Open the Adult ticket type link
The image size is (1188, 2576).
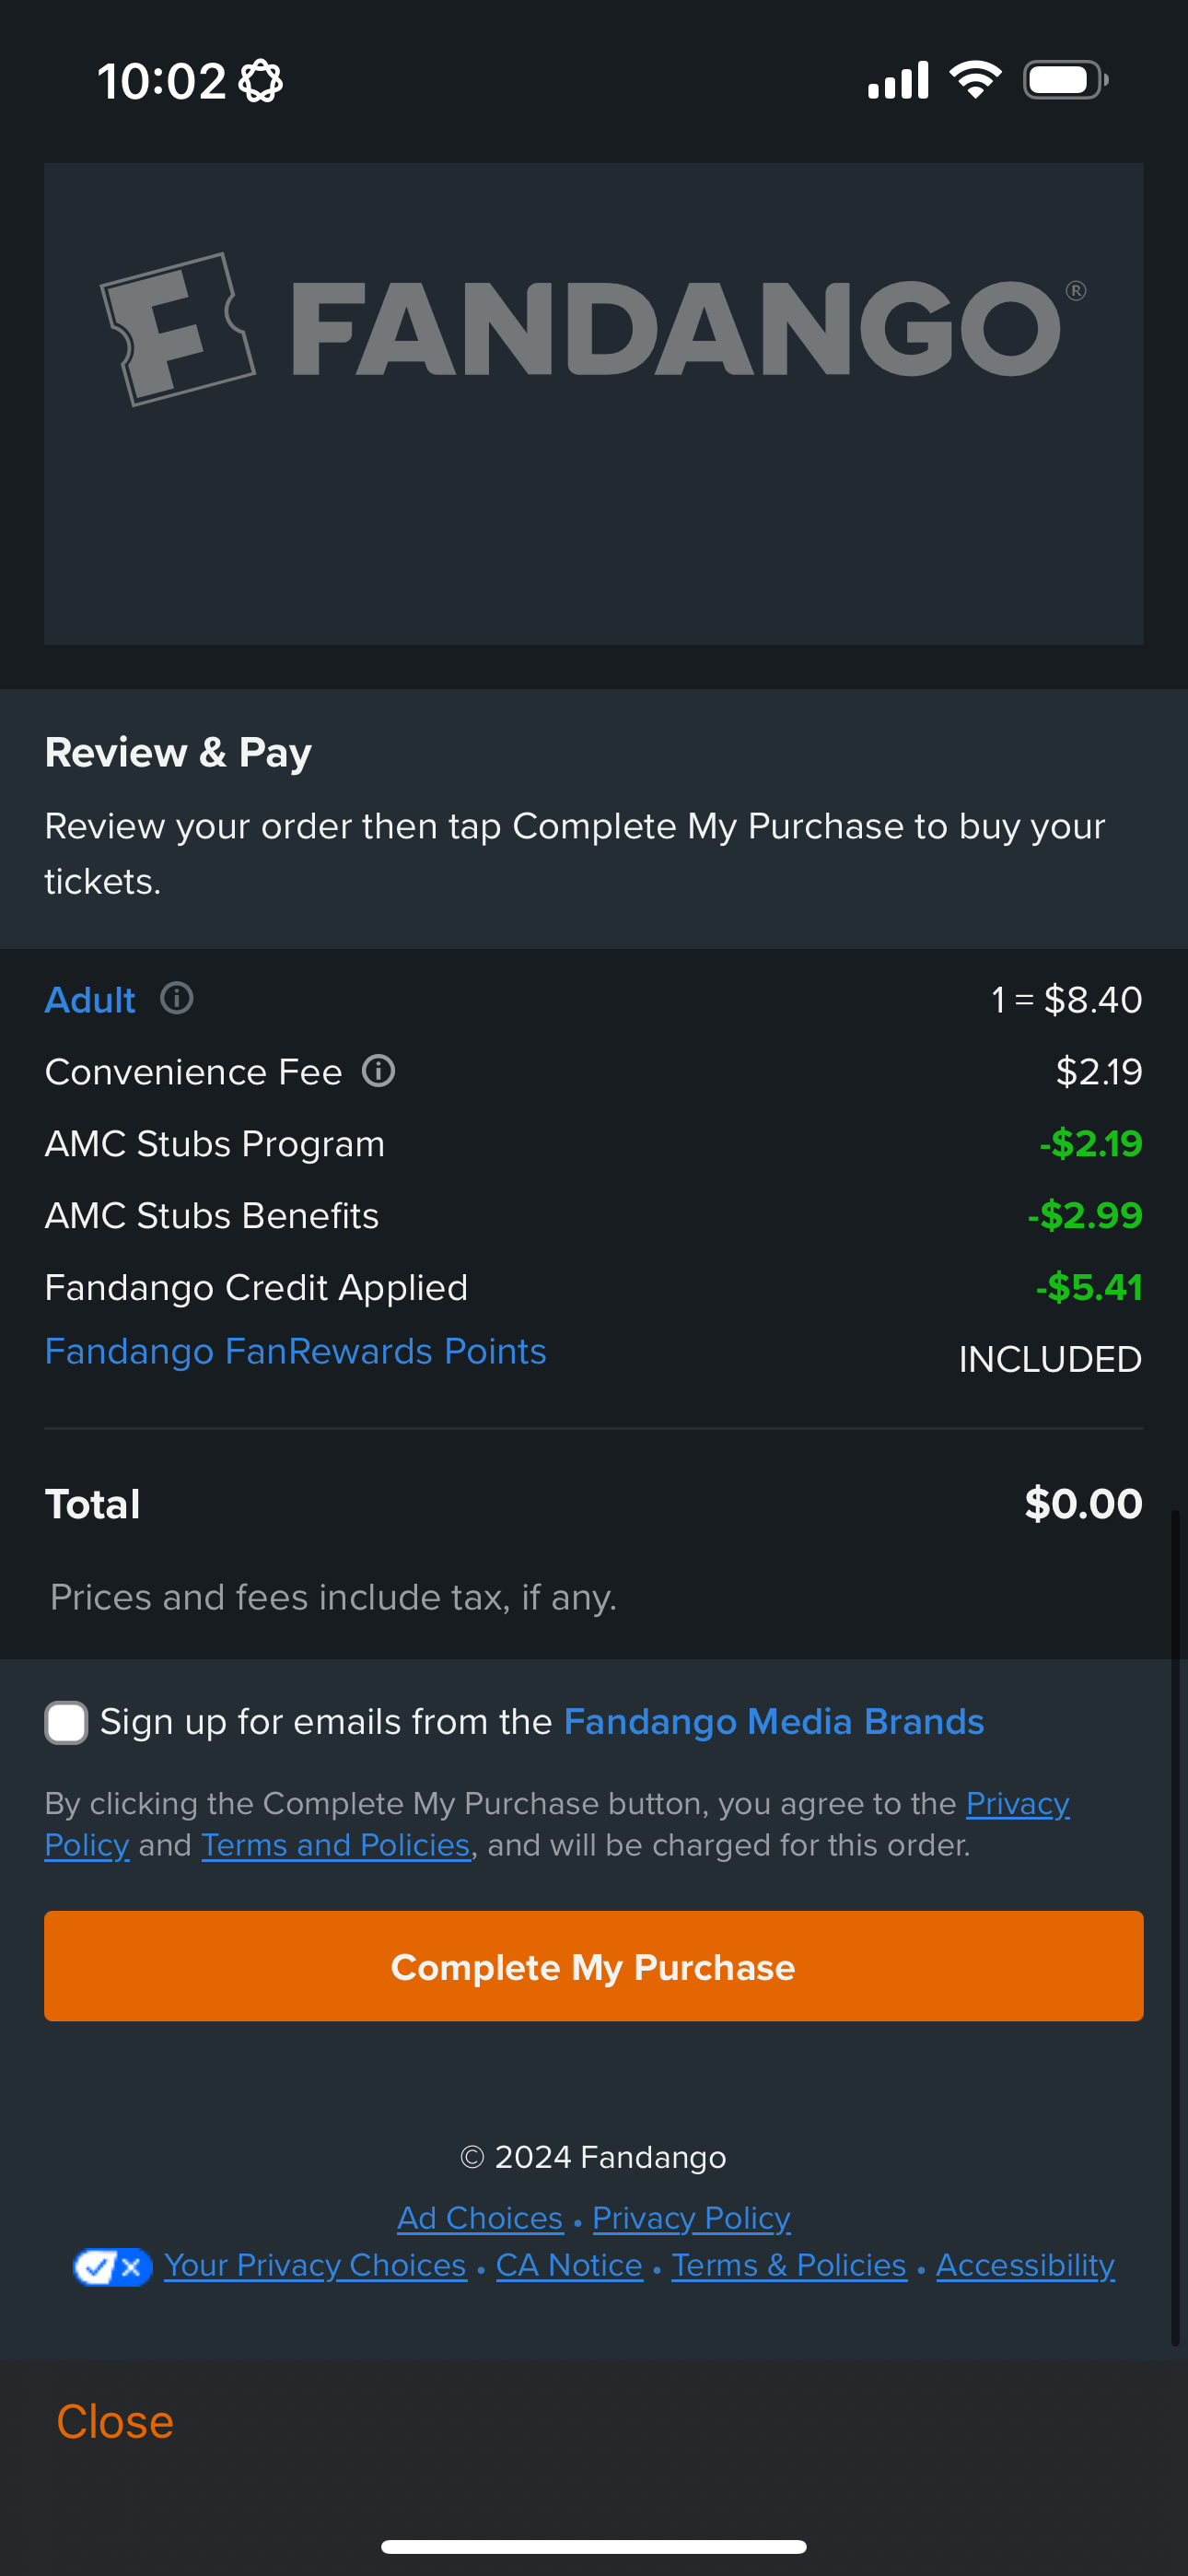90,1000
